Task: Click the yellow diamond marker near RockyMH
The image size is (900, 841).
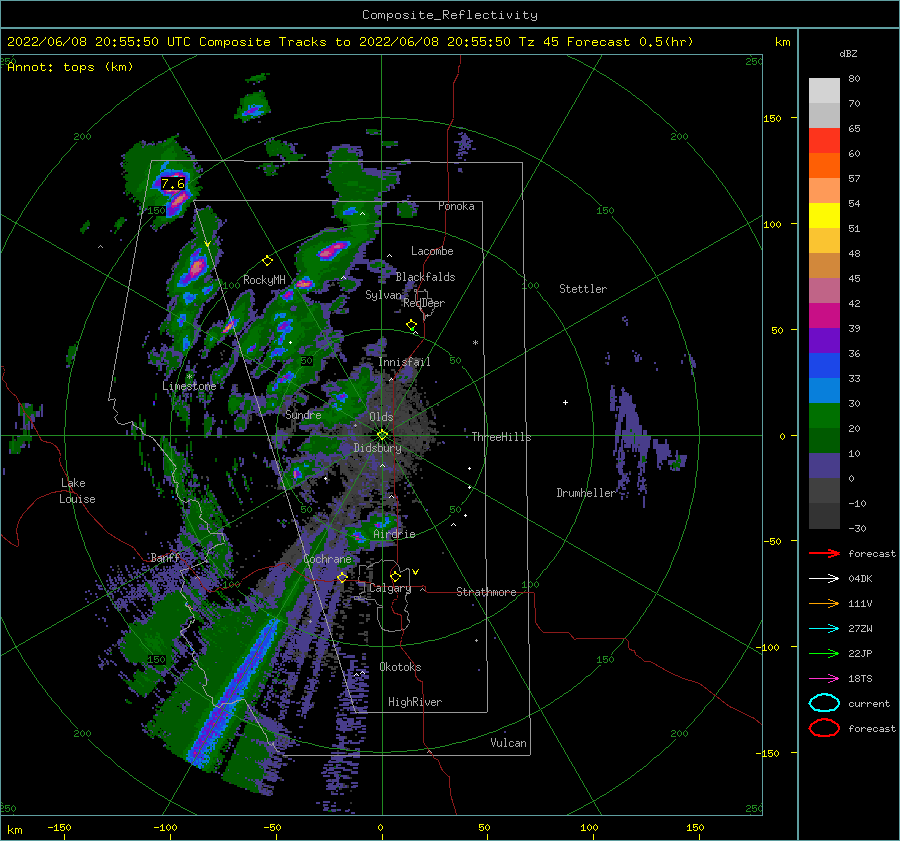Action: pos(267,261)
